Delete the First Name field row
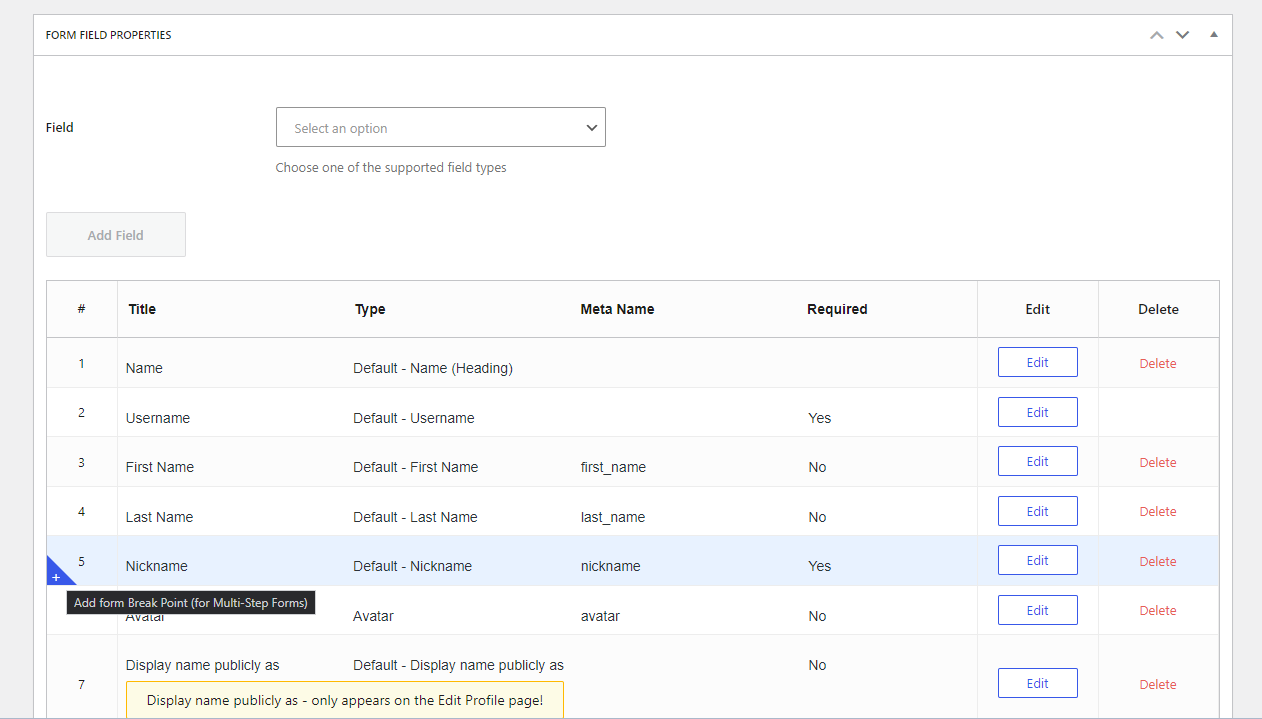Viewport: 1262px width, 719px height. click(x=1158, y=463)
